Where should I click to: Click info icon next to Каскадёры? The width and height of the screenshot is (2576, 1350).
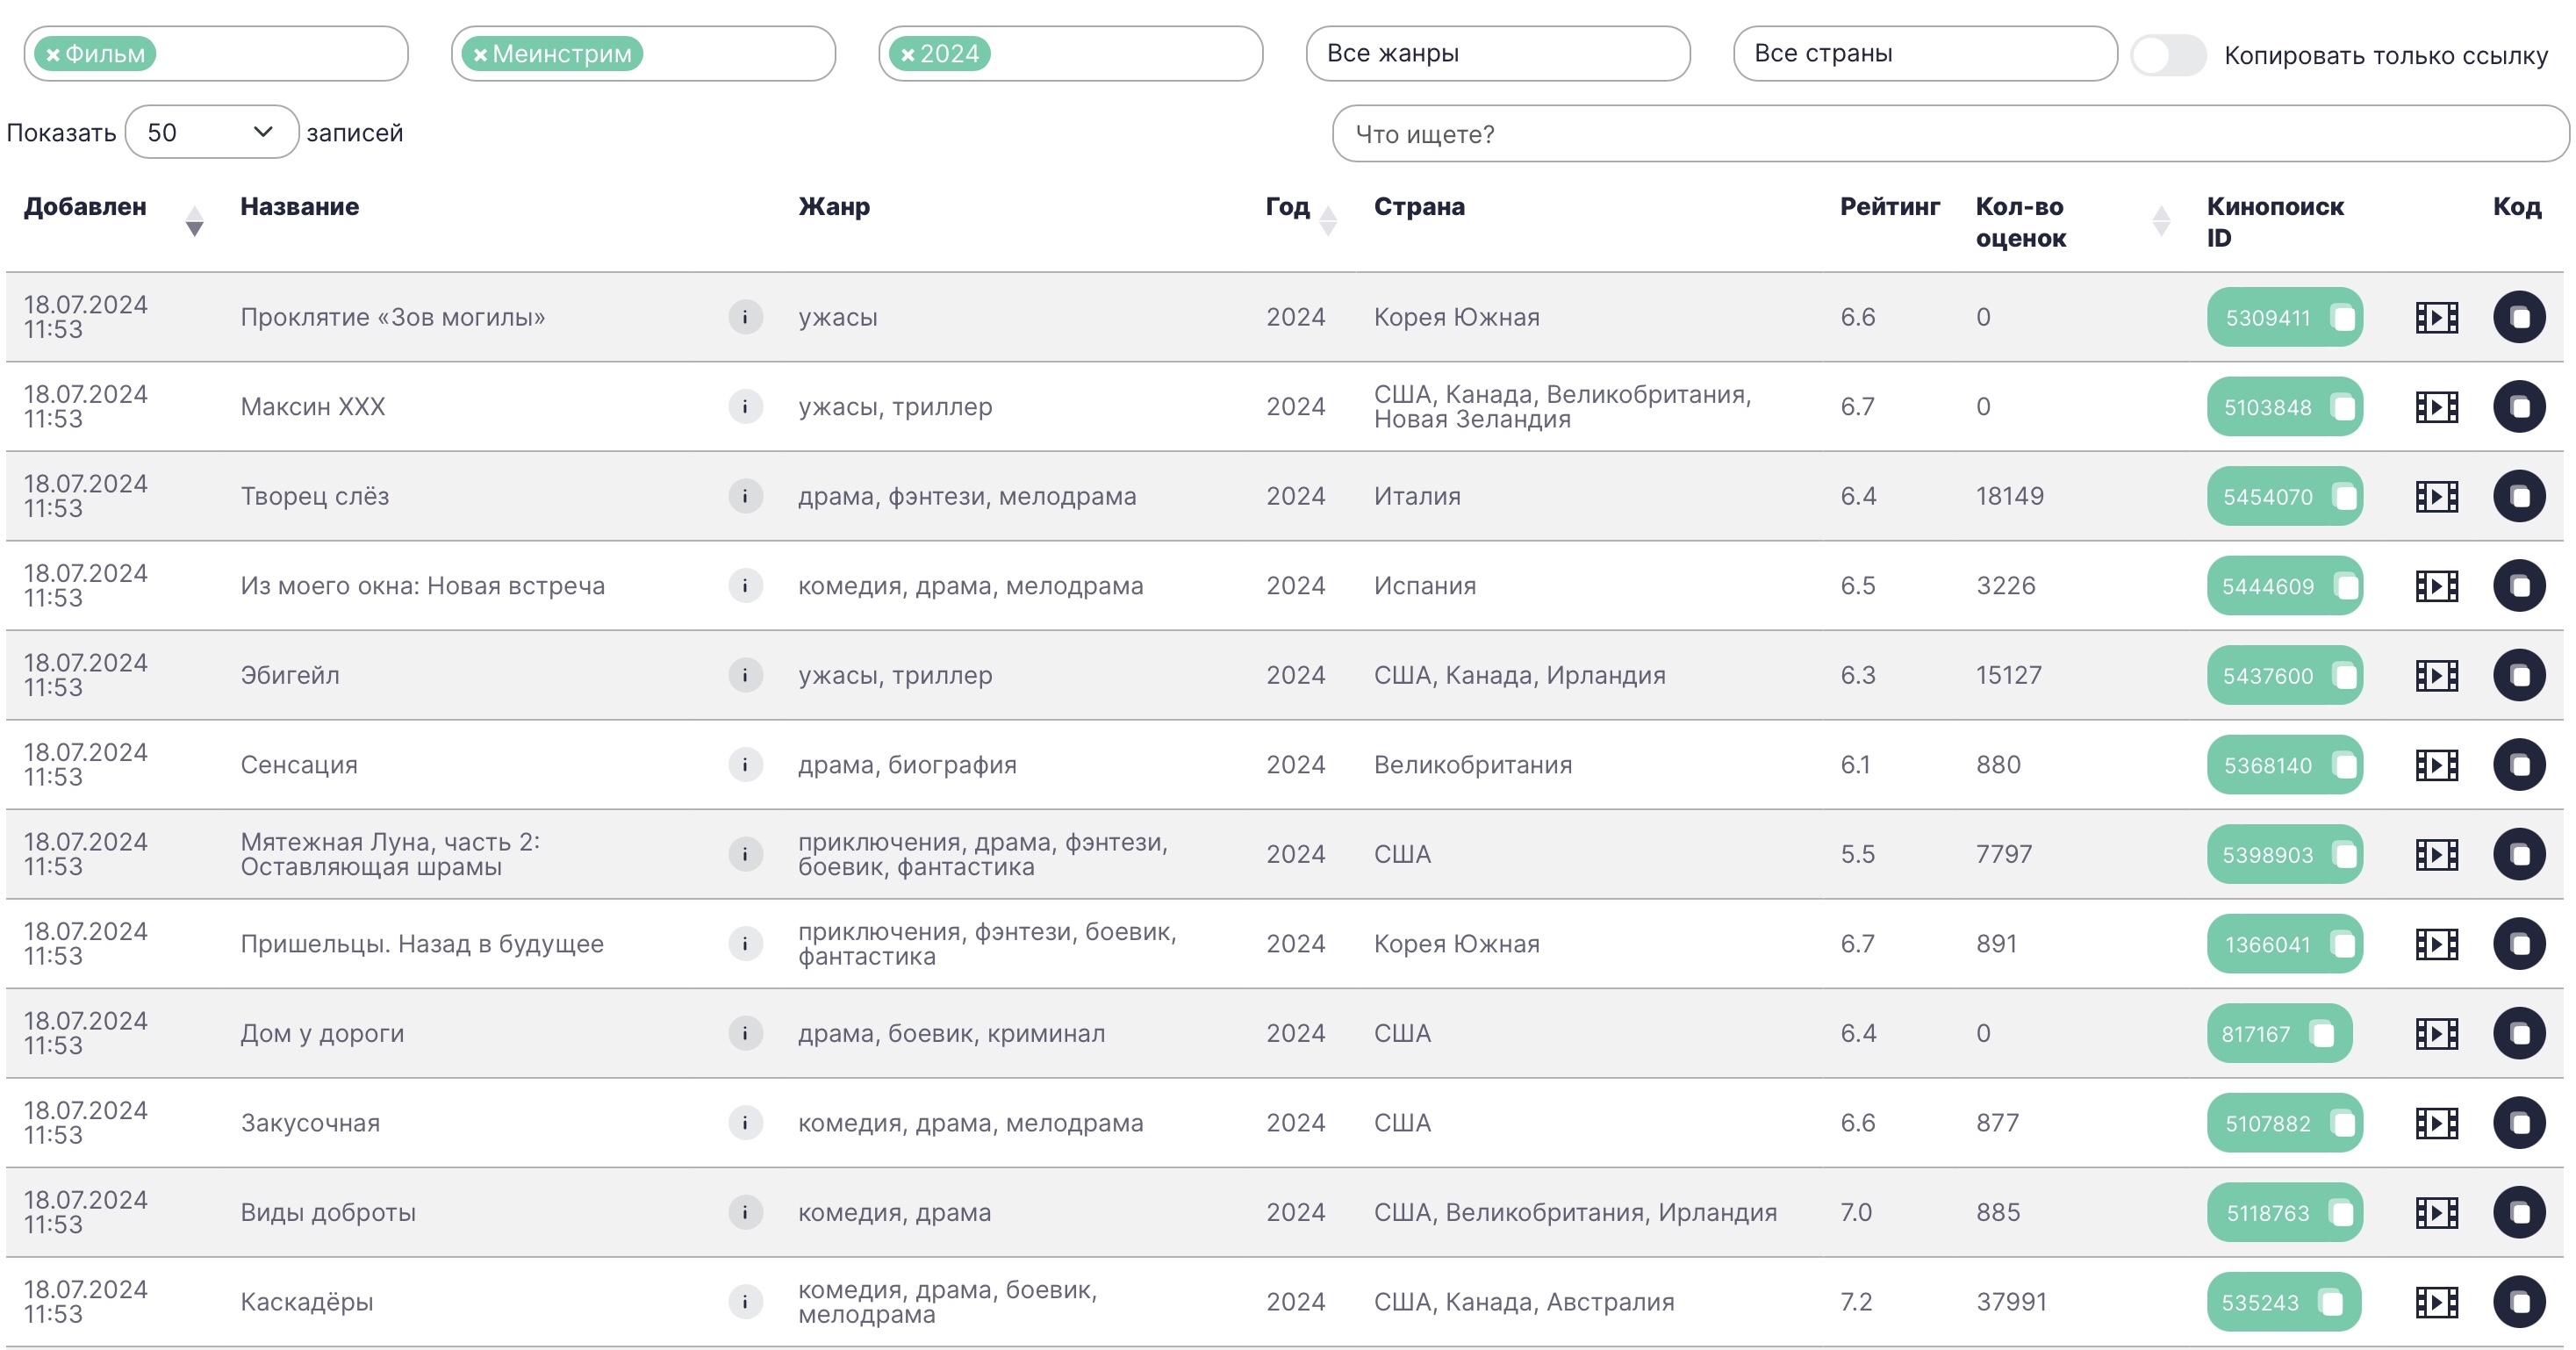click(x=745, y=1301)
